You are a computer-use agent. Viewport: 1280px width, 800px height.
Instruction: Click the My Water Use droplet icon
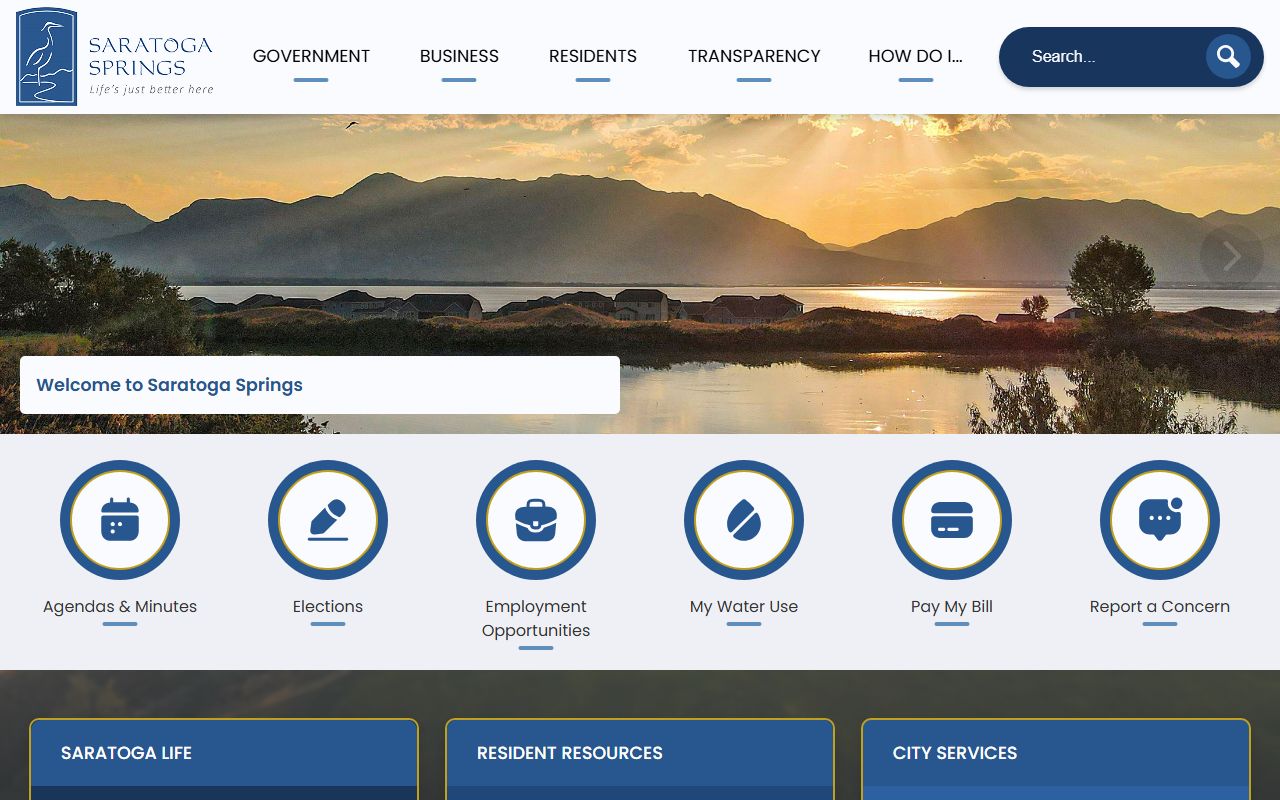[x=744, y=520]
